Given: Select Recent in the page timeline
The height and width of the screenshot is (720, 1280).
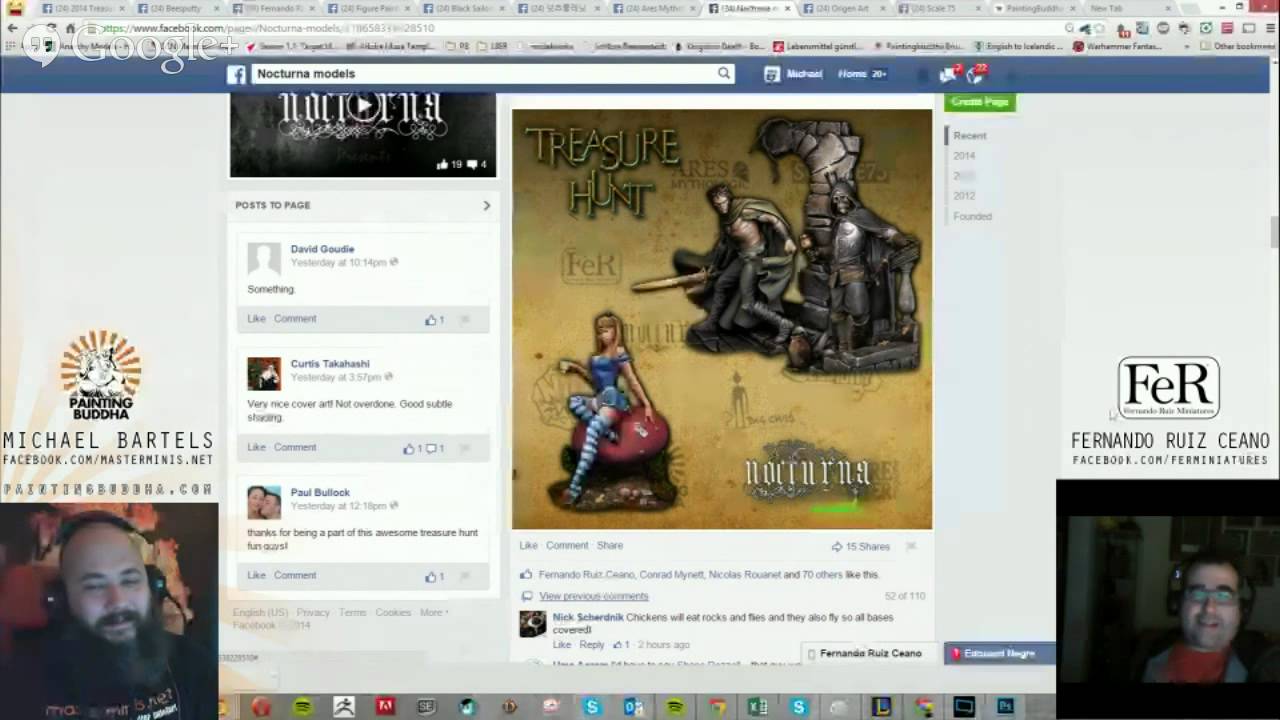Looking at the screenshot, I should click(x=970, y=136).
